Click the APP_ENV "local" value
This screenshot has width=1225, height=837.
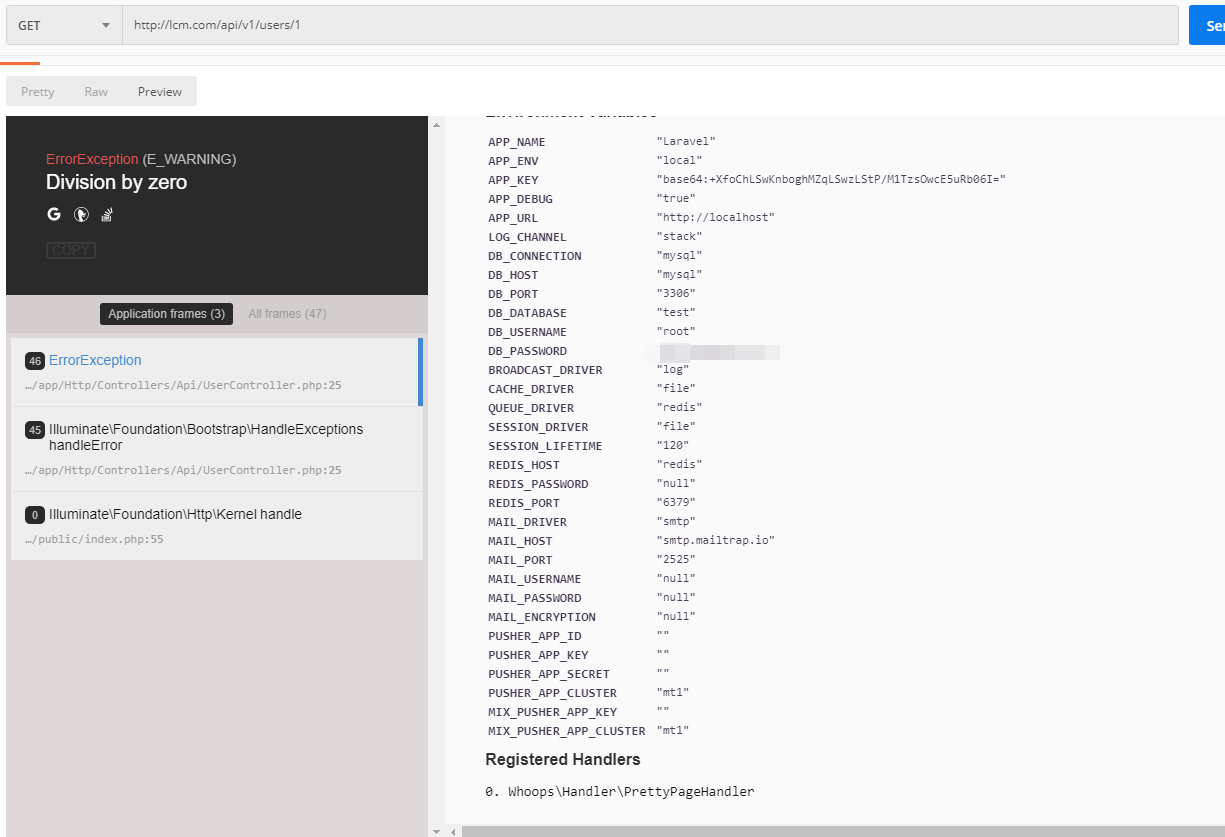click(x=679, y=161)
